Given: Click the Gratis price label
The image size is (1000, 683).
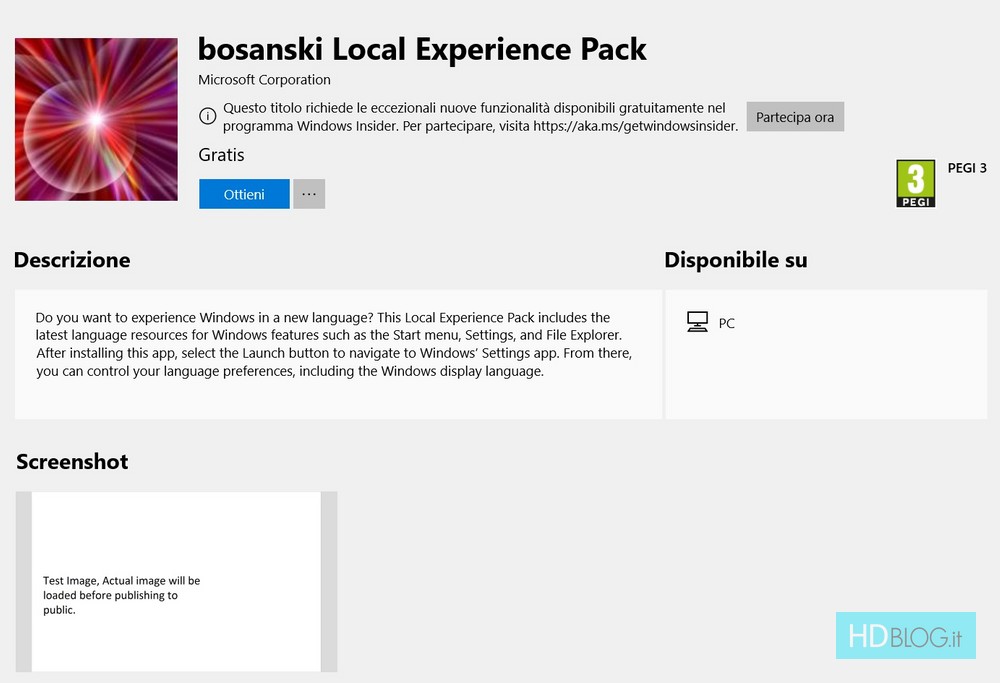Looking at the screenshot, I should click(221, 155).
